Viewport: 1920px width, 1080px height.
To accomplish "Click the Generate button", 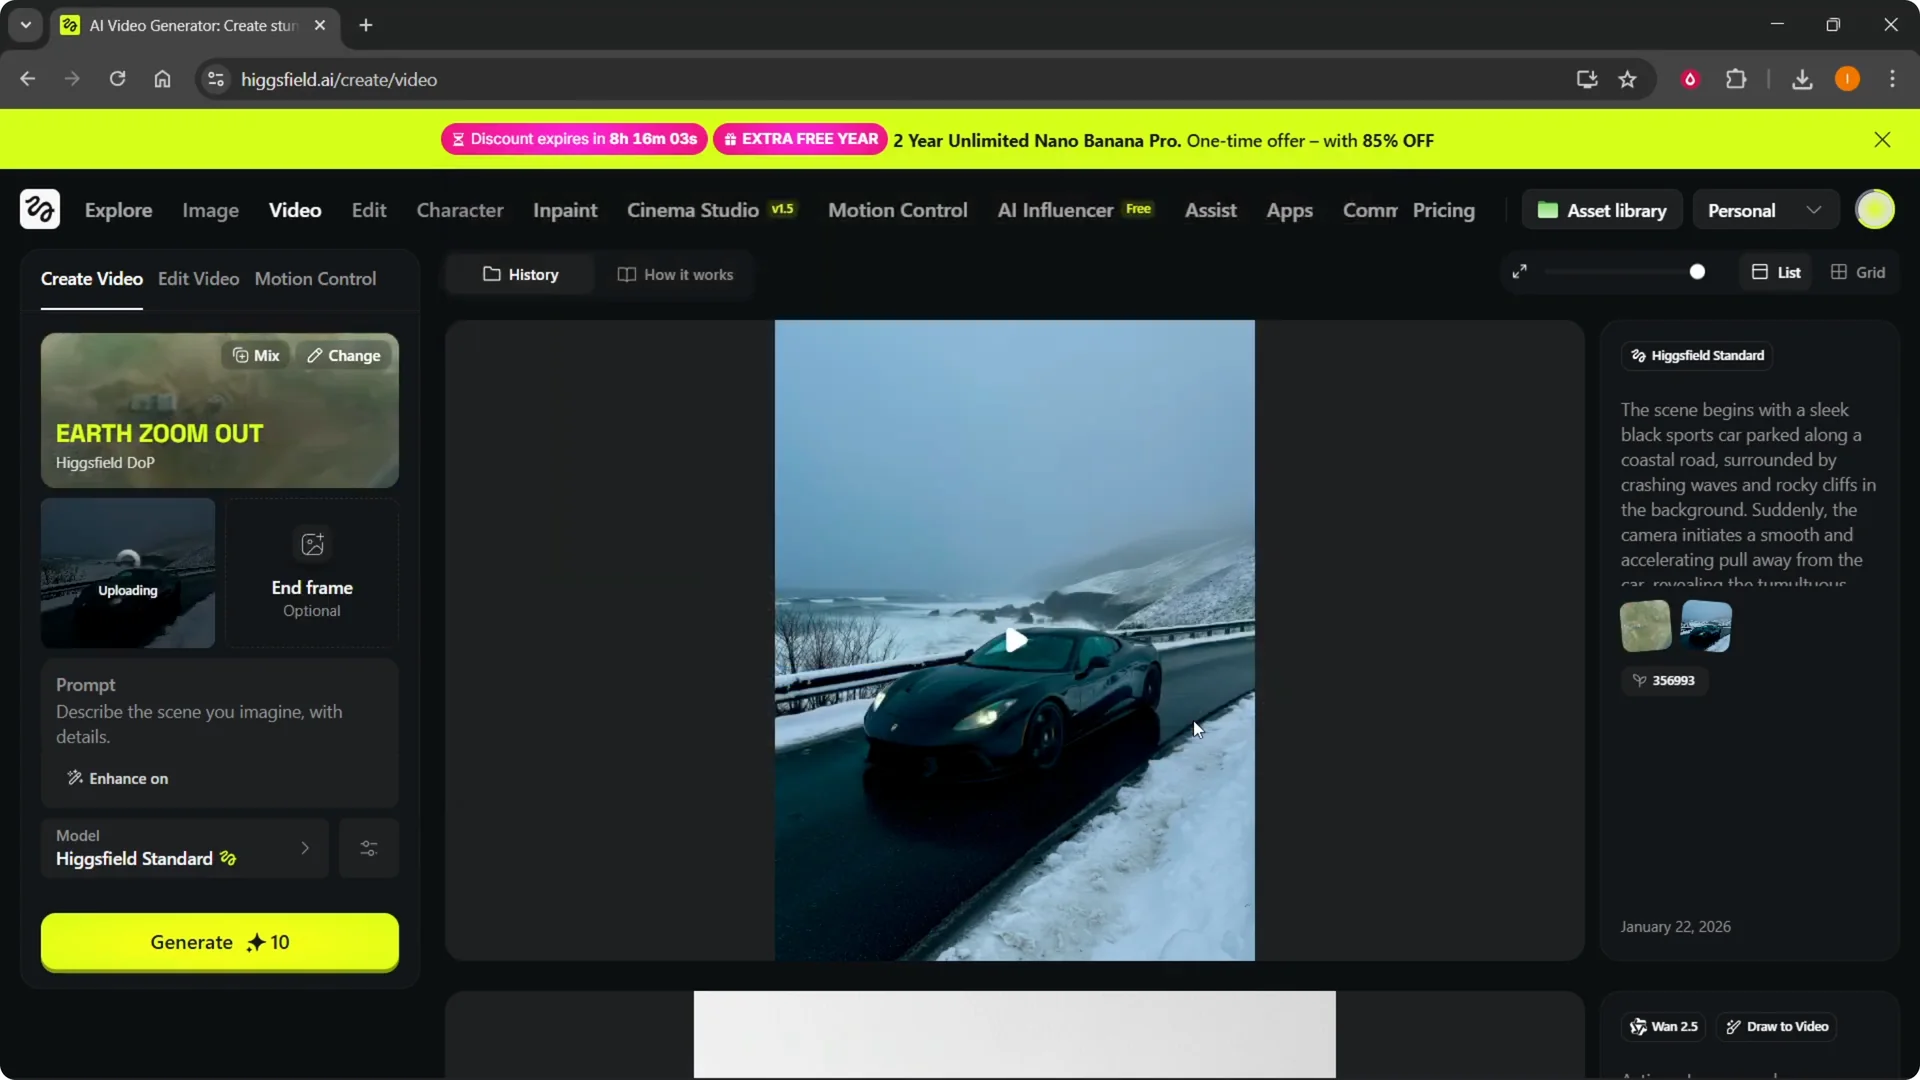I will click(219, 941).
